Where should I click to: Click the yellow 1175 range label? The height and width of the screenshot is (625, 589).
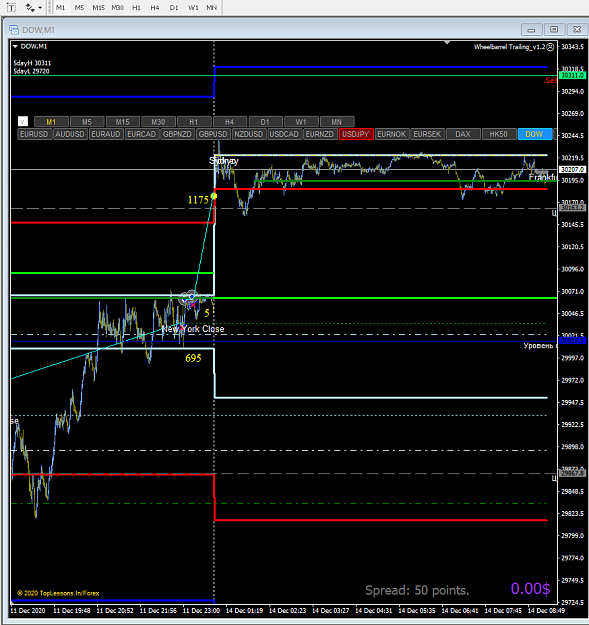click(198, 200)
